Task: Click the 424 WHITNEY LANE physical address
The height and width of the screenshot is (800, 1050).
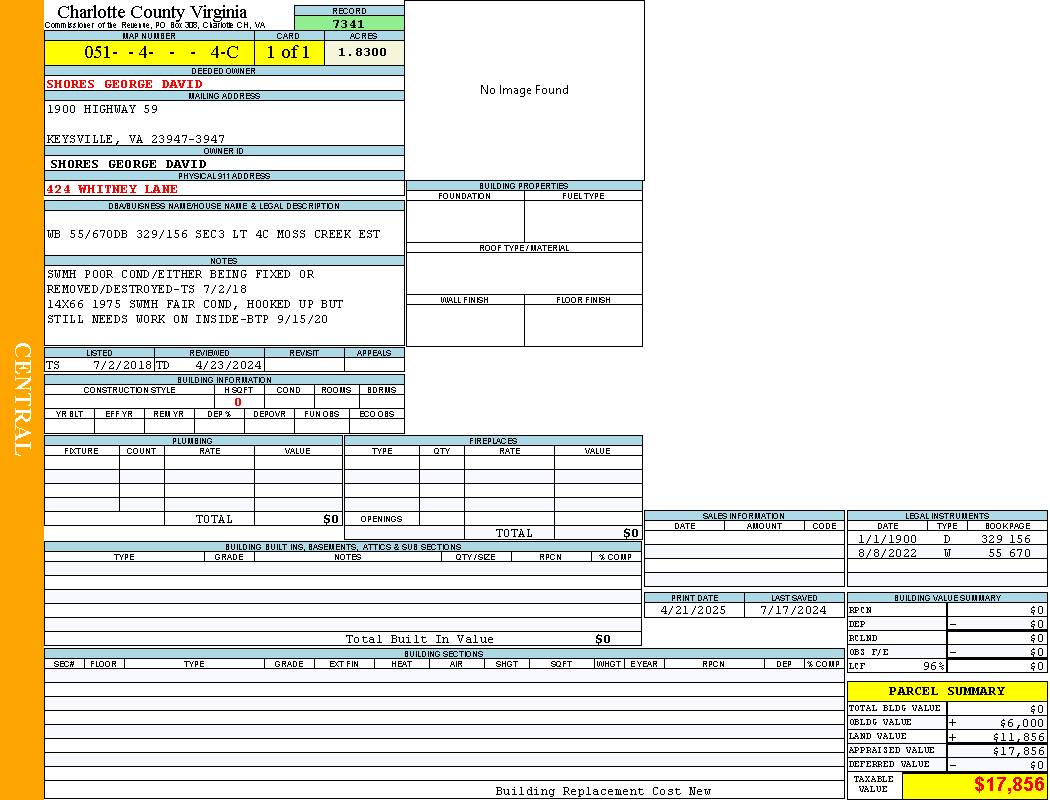Action: click(x=112, y=189)
